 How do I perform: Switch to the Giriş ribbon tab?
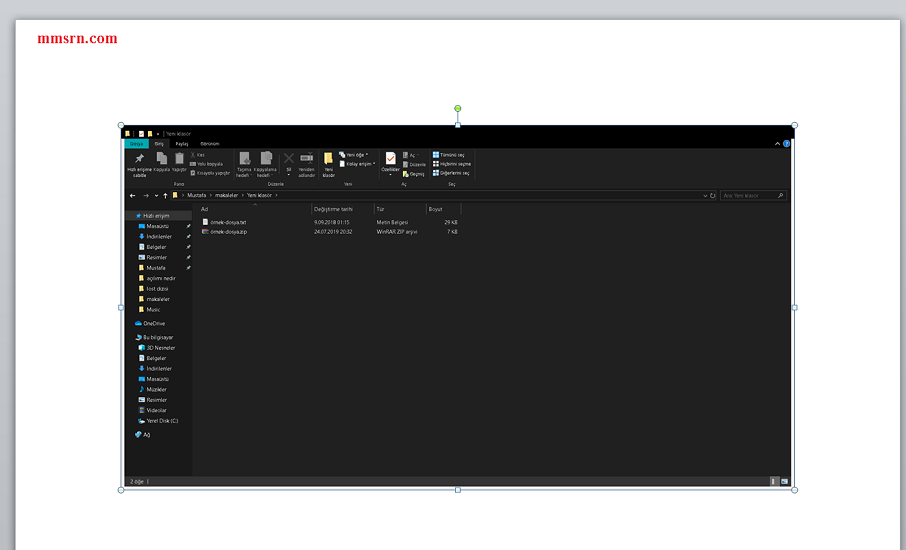point(159,144)
